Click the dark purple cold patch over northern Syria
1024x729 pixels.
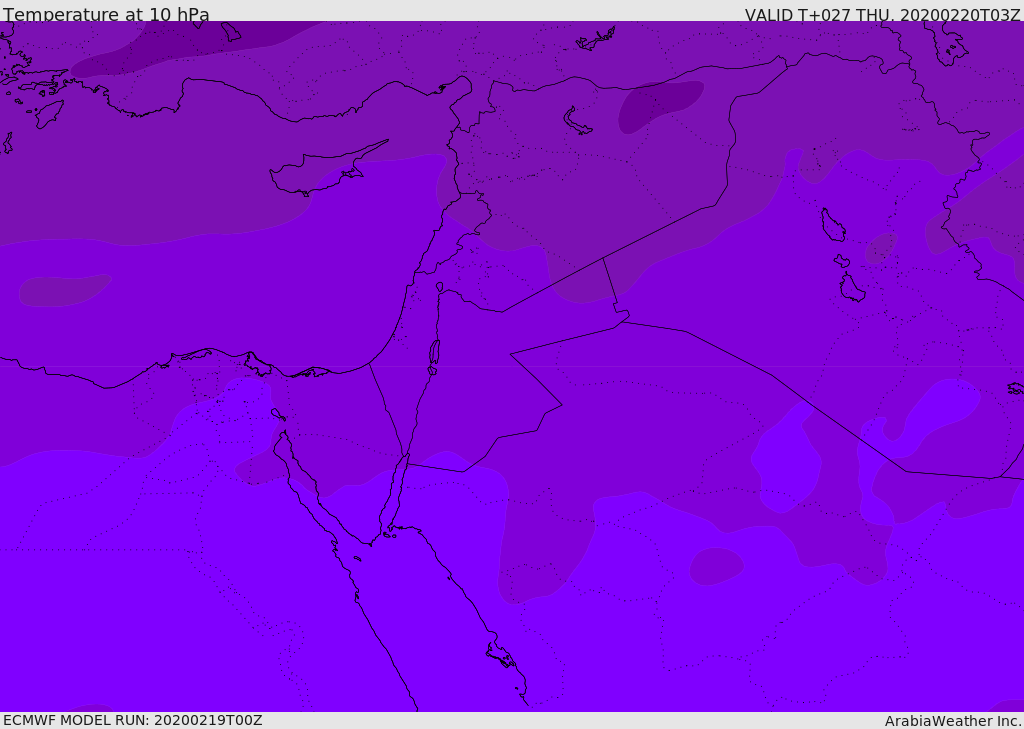point(660,106)
